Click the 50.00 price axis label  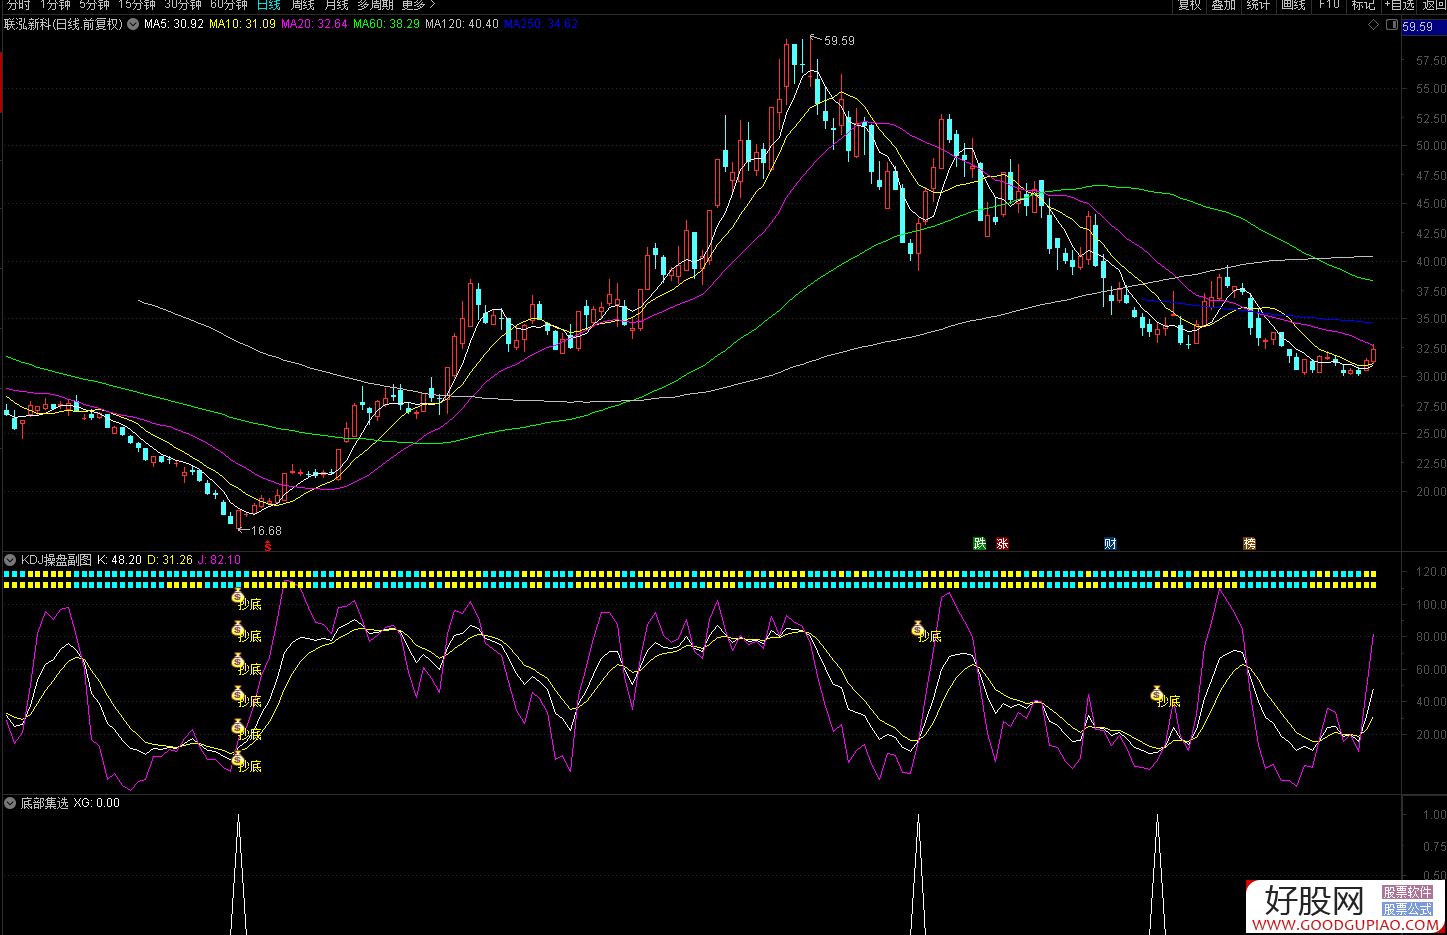pos(1431,146)
